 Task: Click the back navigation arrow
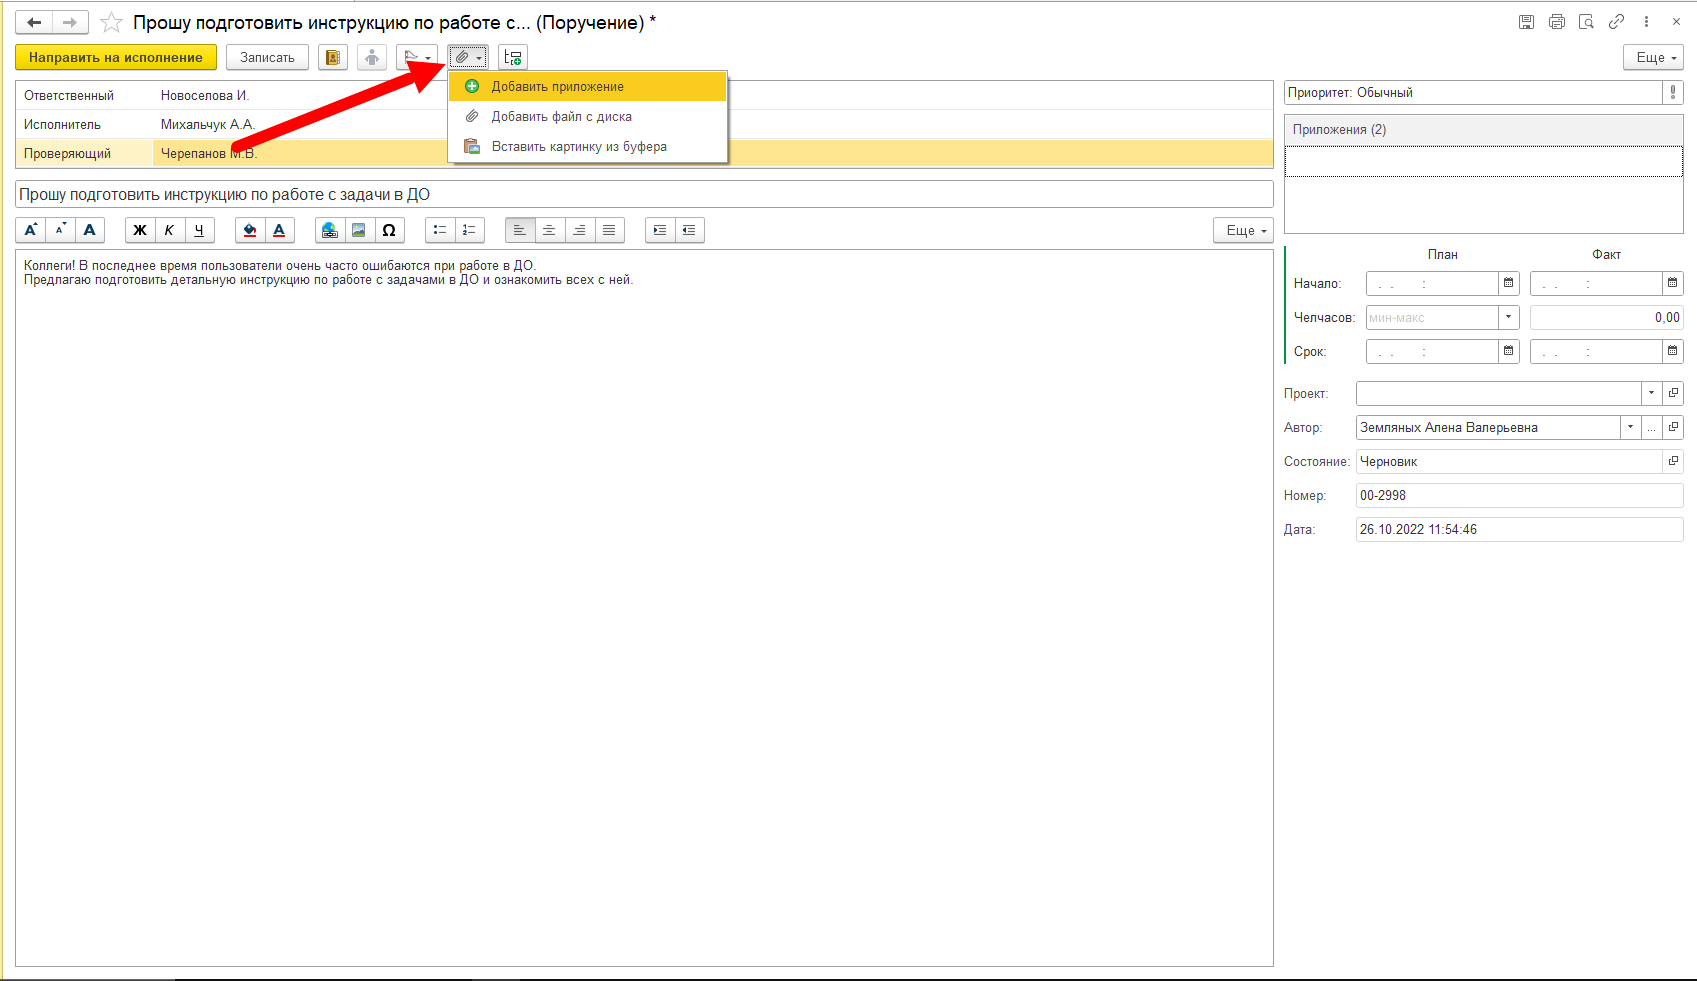(34, 22)
